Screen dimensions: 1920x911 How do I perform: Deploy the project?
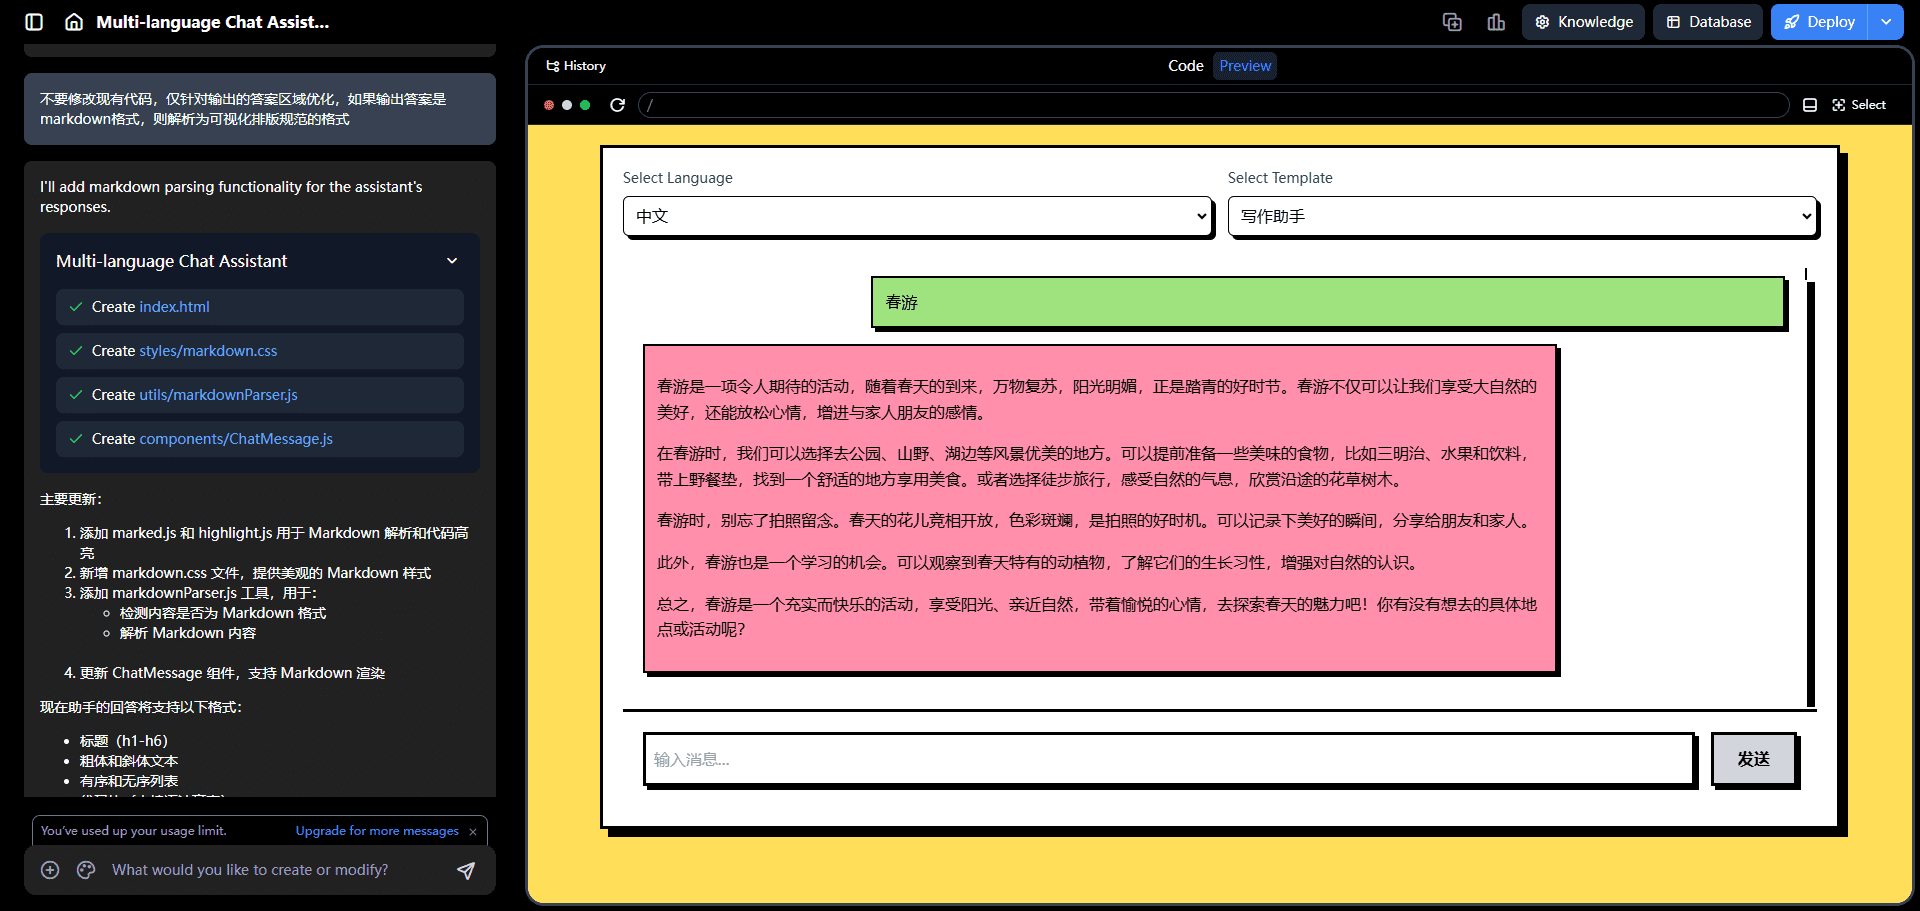[x=1819, y=22]
